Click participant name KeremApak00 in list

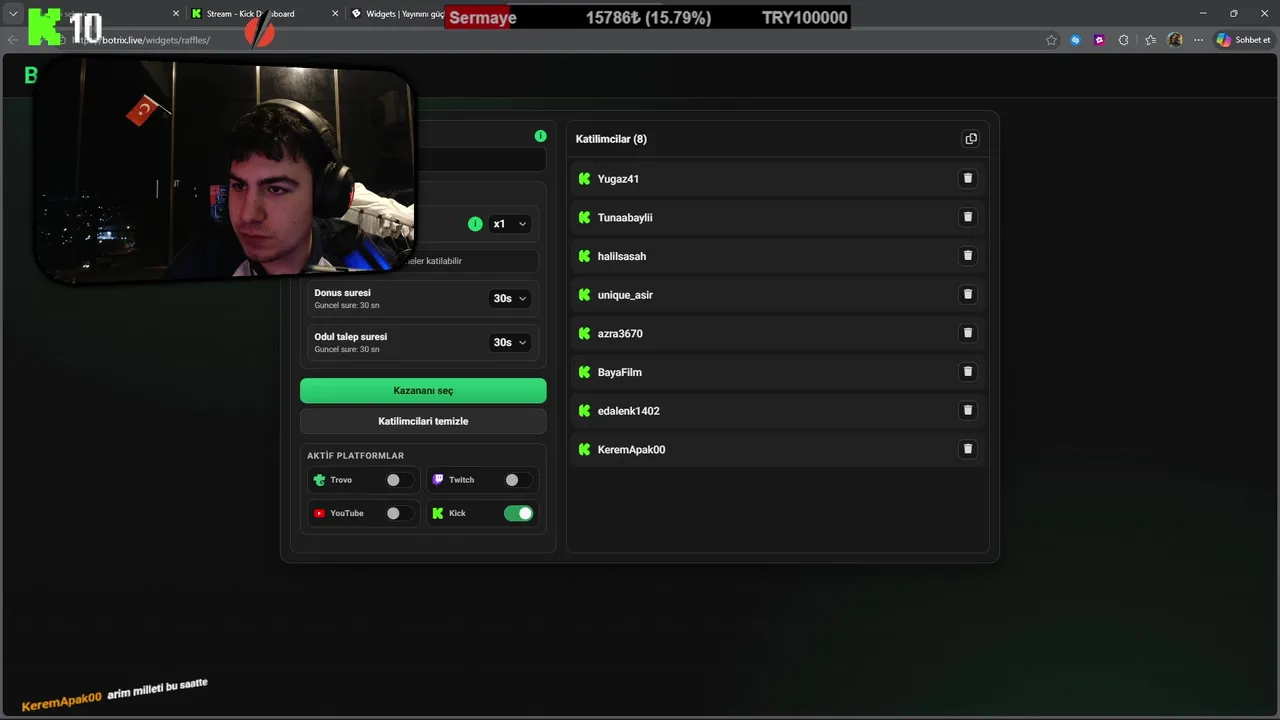(x=631, y=450)
